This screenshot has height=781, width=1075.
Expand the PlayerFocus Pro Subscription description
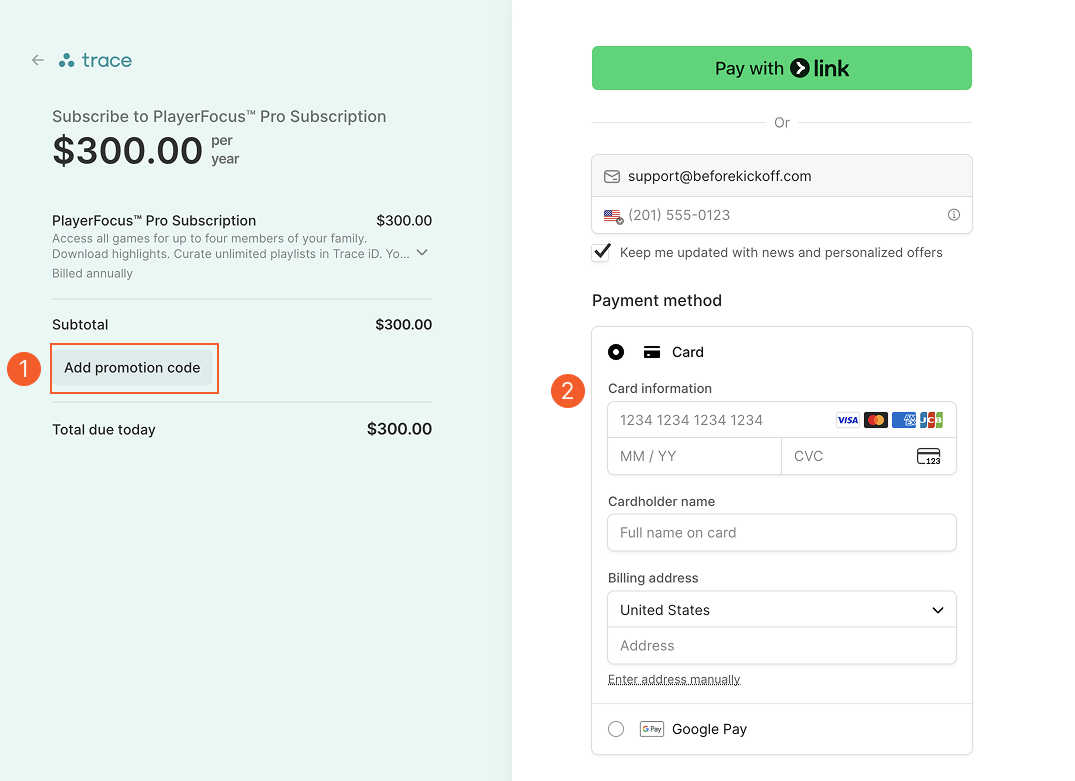click(x=422, y=252)
